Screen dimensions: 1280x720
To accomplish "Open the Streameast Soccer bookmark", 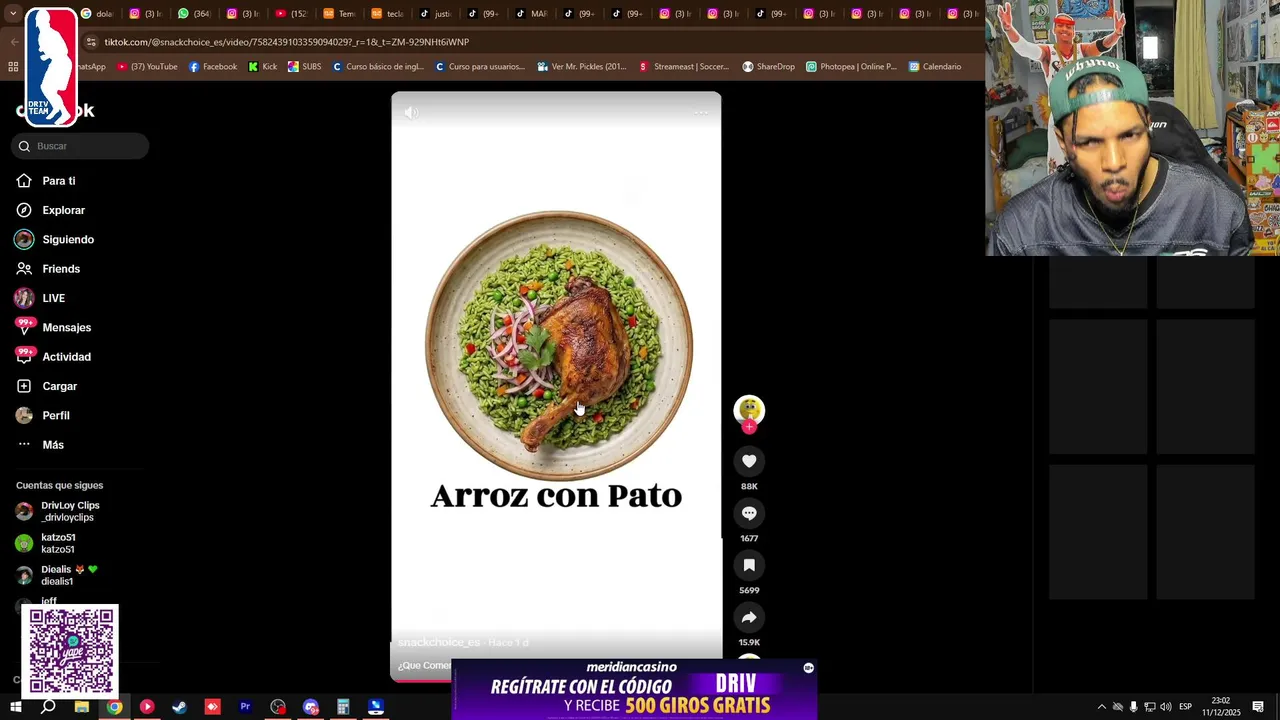I will [x=684, y=67].
